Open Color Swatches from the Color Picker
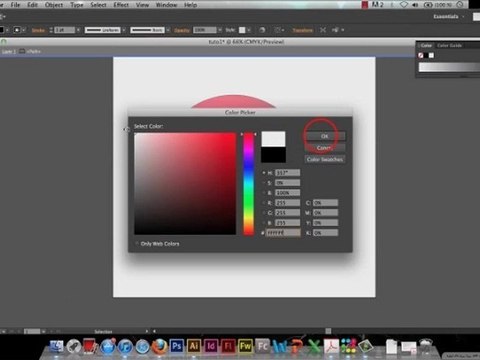This screenshot has width=480, height=360. 324,159
